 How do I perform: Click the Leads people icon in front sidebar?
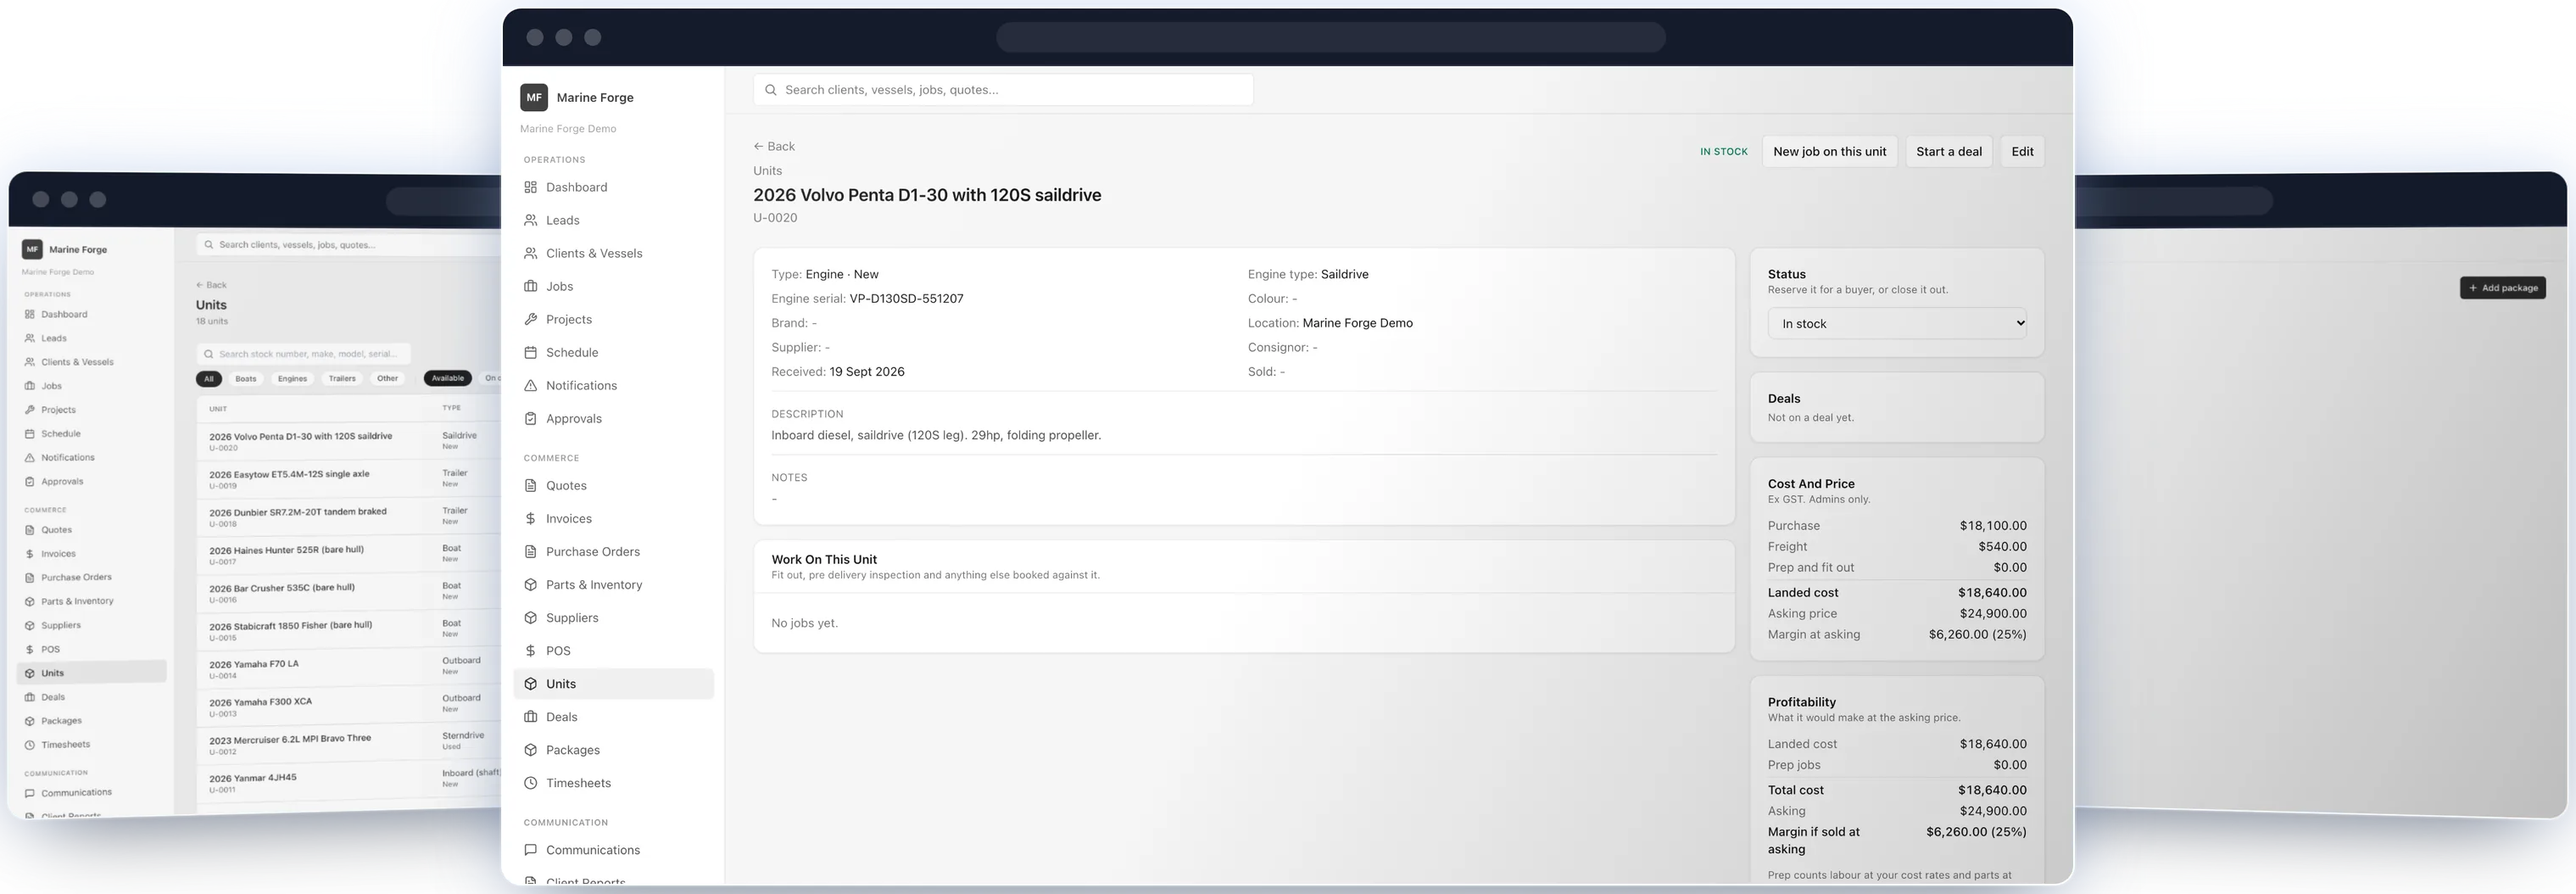(531, 220)
